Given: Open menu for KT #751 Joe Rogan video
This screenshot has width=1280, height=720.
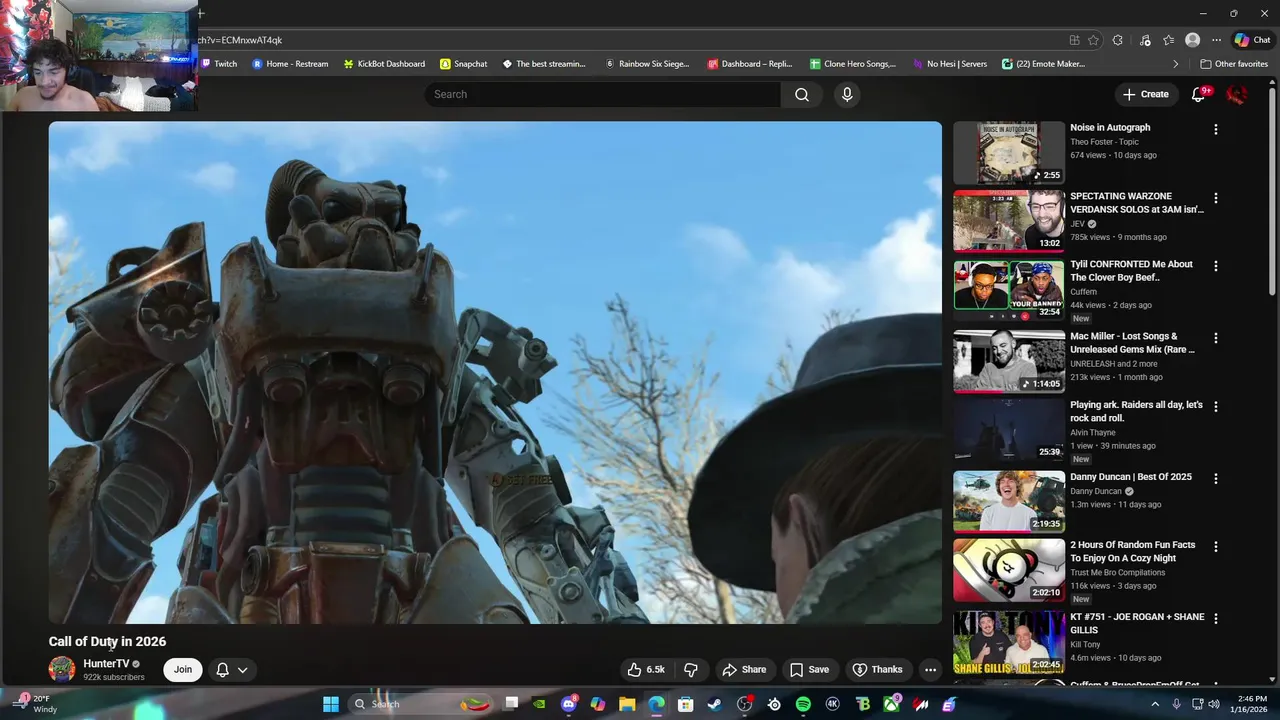Looking at the screenshot, I should (1216, 619).
